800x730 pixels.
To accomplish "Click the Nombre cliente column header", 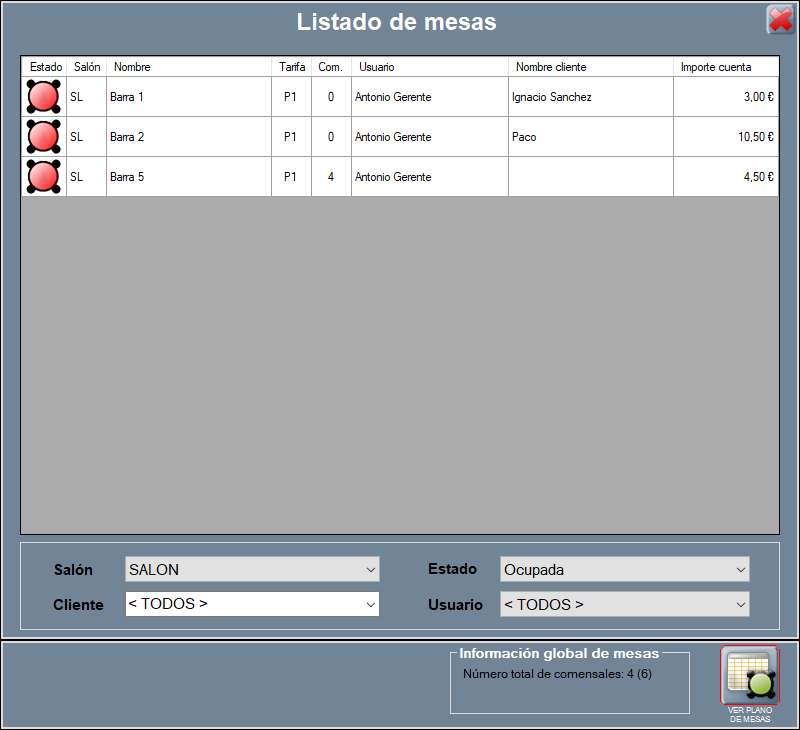I will click(x=590, y=67).
